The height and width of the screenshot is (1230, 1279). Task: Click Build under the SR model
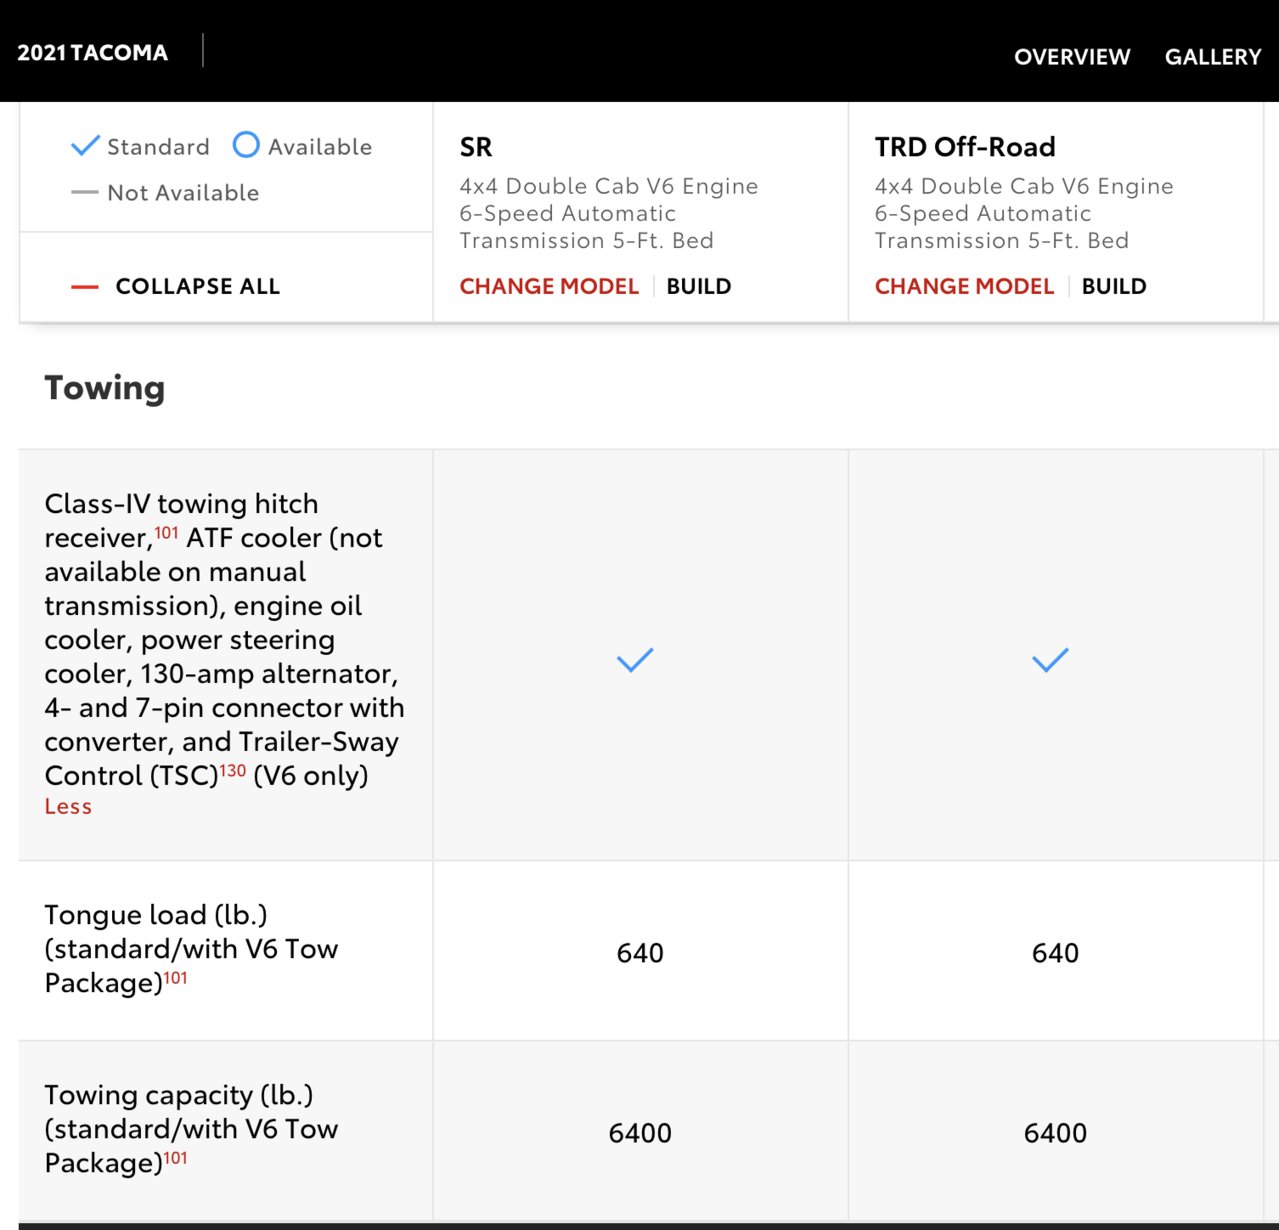(x=699, y=286)
